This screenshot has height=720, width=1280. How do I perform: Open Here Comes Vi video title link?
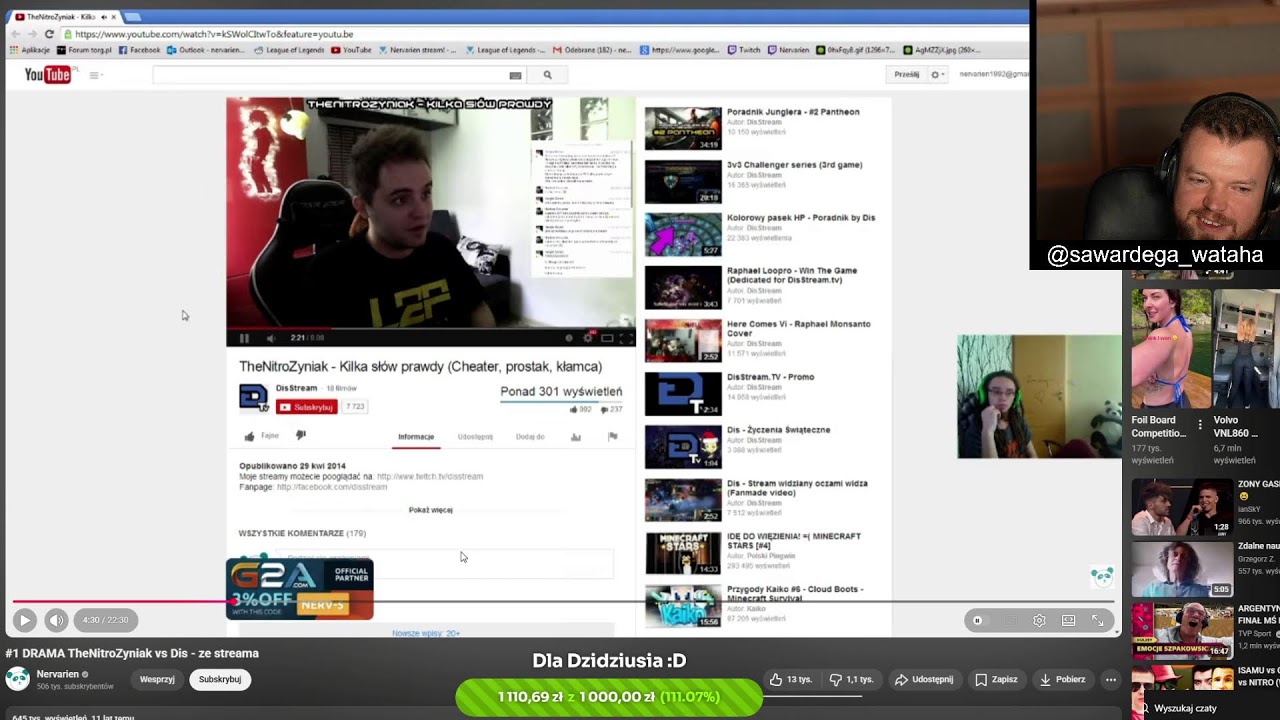point(799,329)
